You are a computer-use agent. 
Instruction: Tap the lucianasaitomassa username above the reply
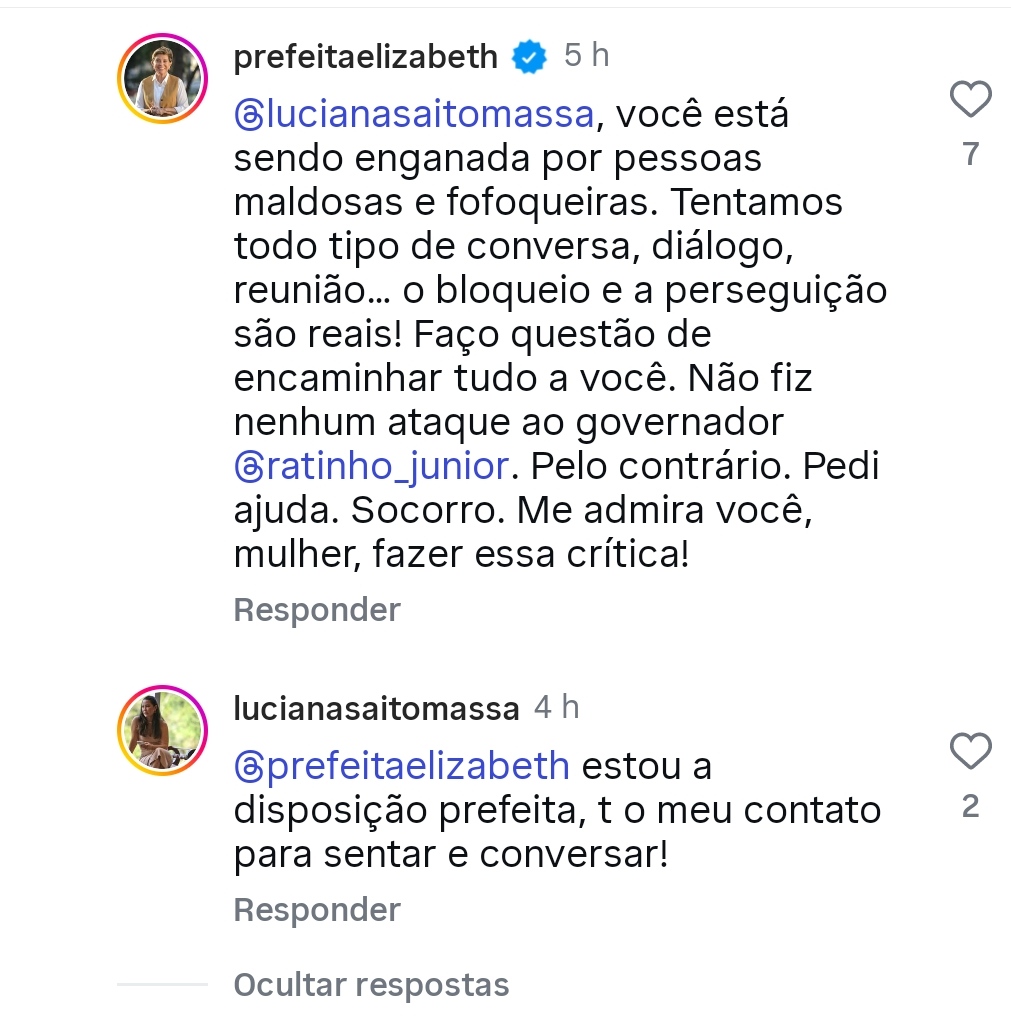376,709
